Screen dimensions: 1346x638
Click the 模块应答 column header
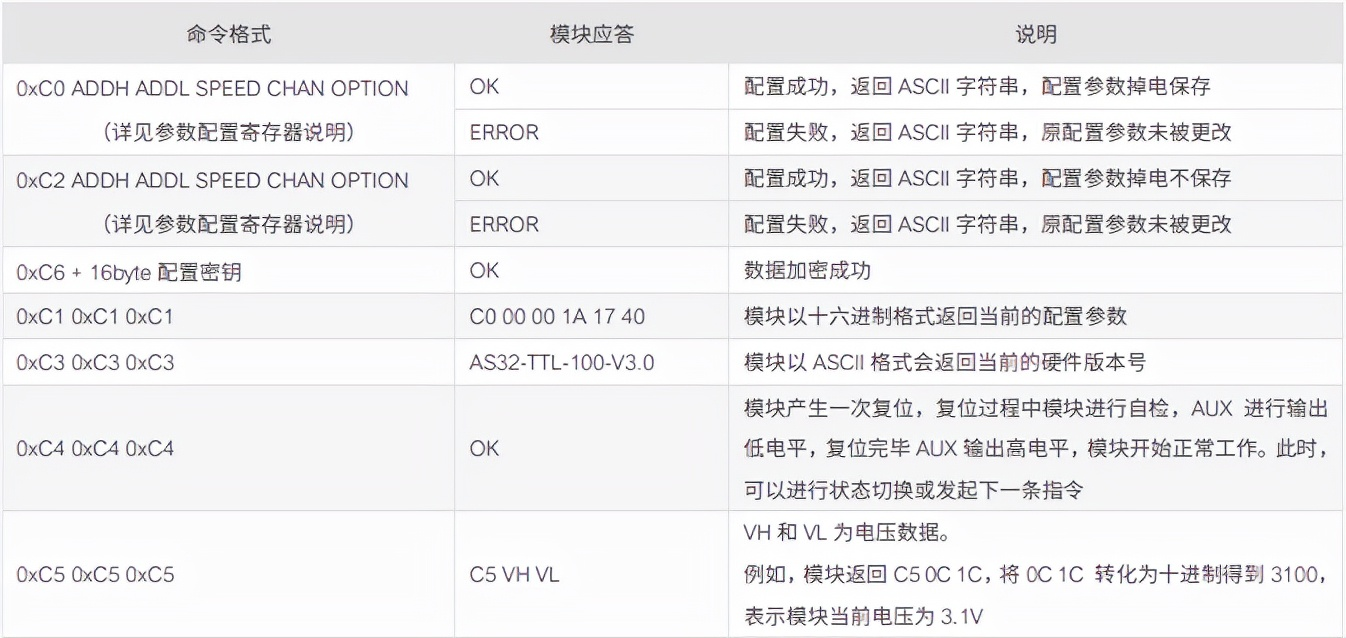[x=592, y=35]
